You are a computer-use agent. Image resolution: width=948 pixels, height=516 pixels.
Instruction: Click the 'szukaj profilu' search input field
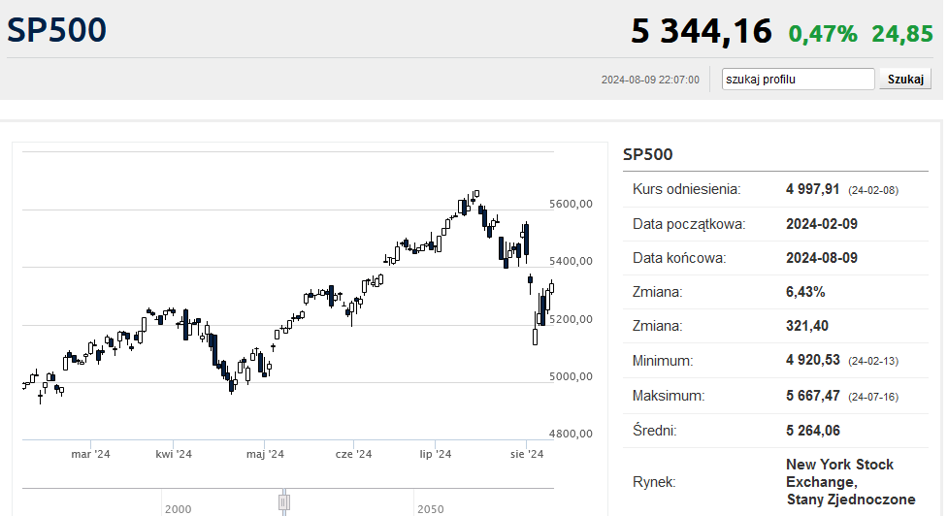[798, 79]
